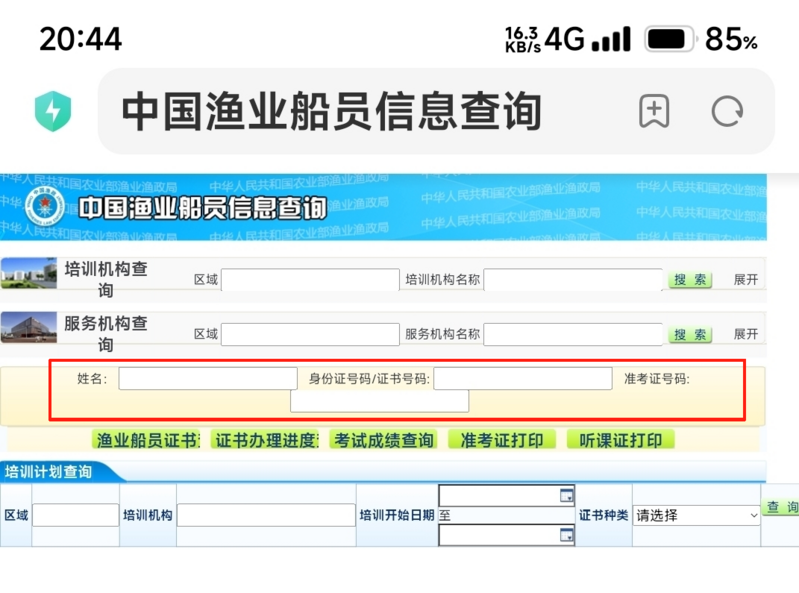Viewport: 799px width, 593px height.
Task: Reload the page with refresh icon
Action: 727,111
